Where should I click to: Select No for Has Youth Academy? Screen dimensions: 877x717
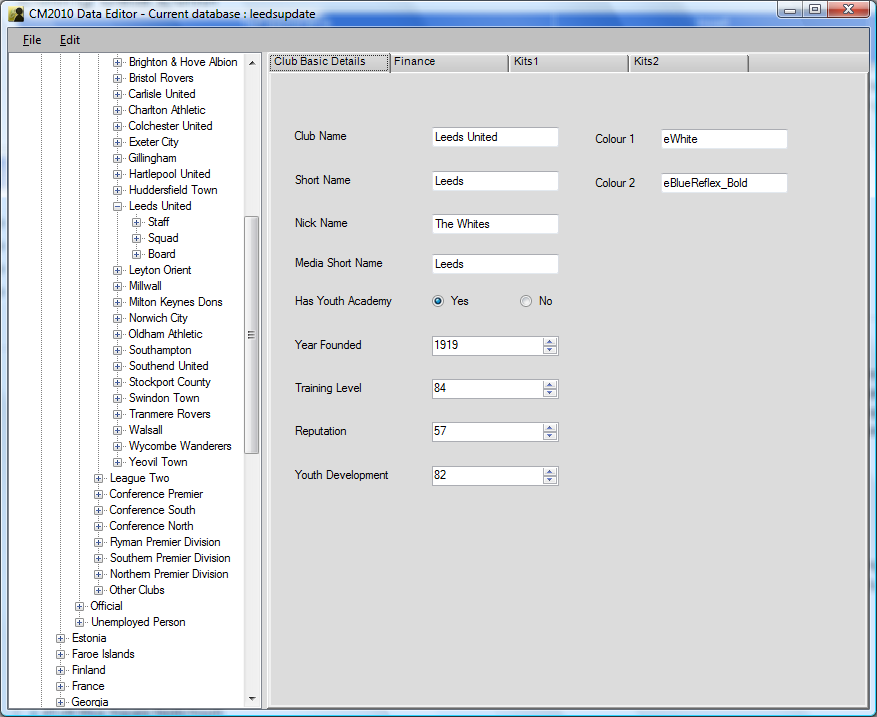click(x=526, y=301)
